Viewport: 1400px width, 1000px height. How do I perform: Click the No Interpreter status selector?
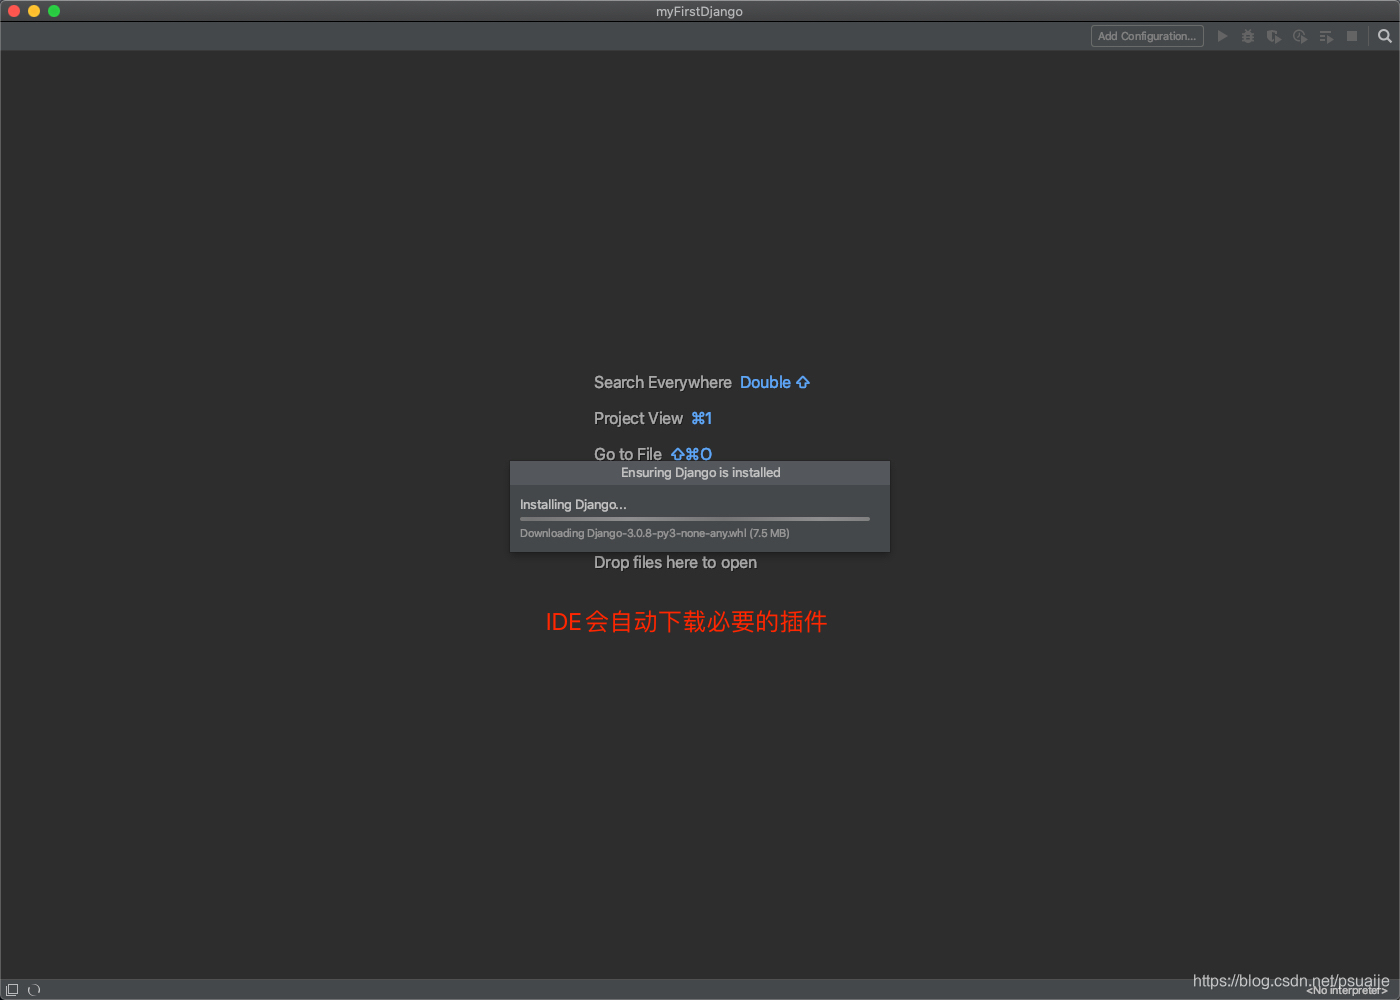(x=1345, y=990)
